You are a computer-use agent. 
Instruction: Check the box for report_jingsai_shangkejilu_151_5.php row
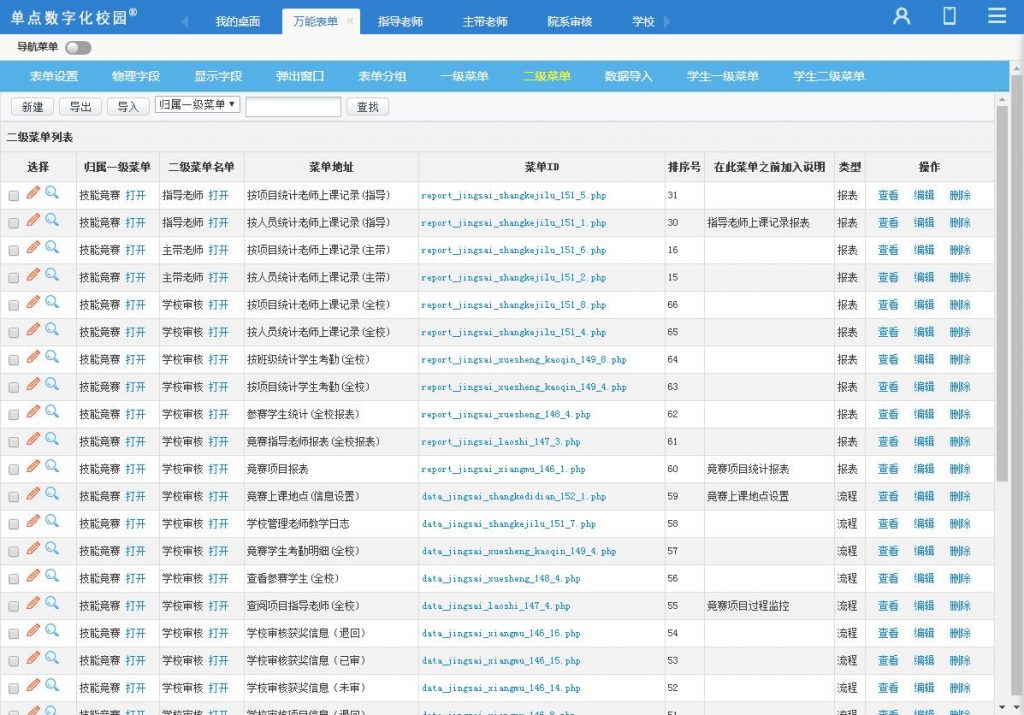(x=14, y=196)
